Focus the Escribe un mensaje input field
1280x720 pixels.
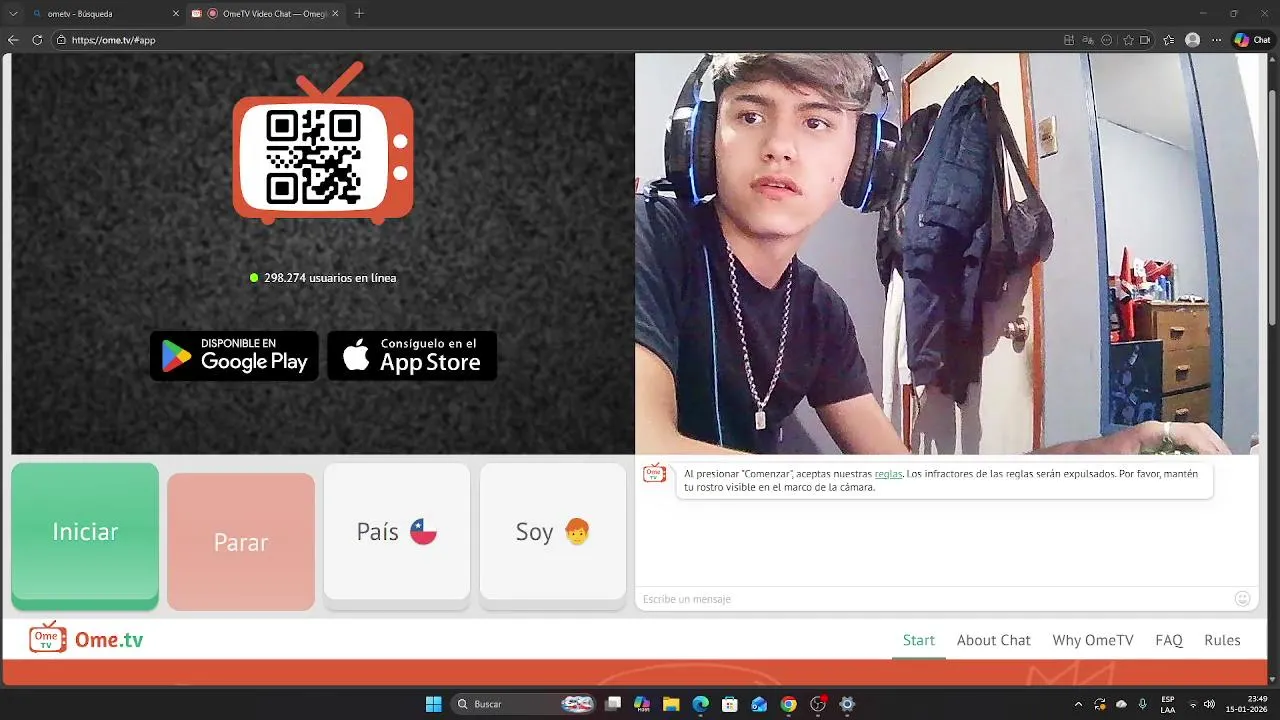click(935, 599)
